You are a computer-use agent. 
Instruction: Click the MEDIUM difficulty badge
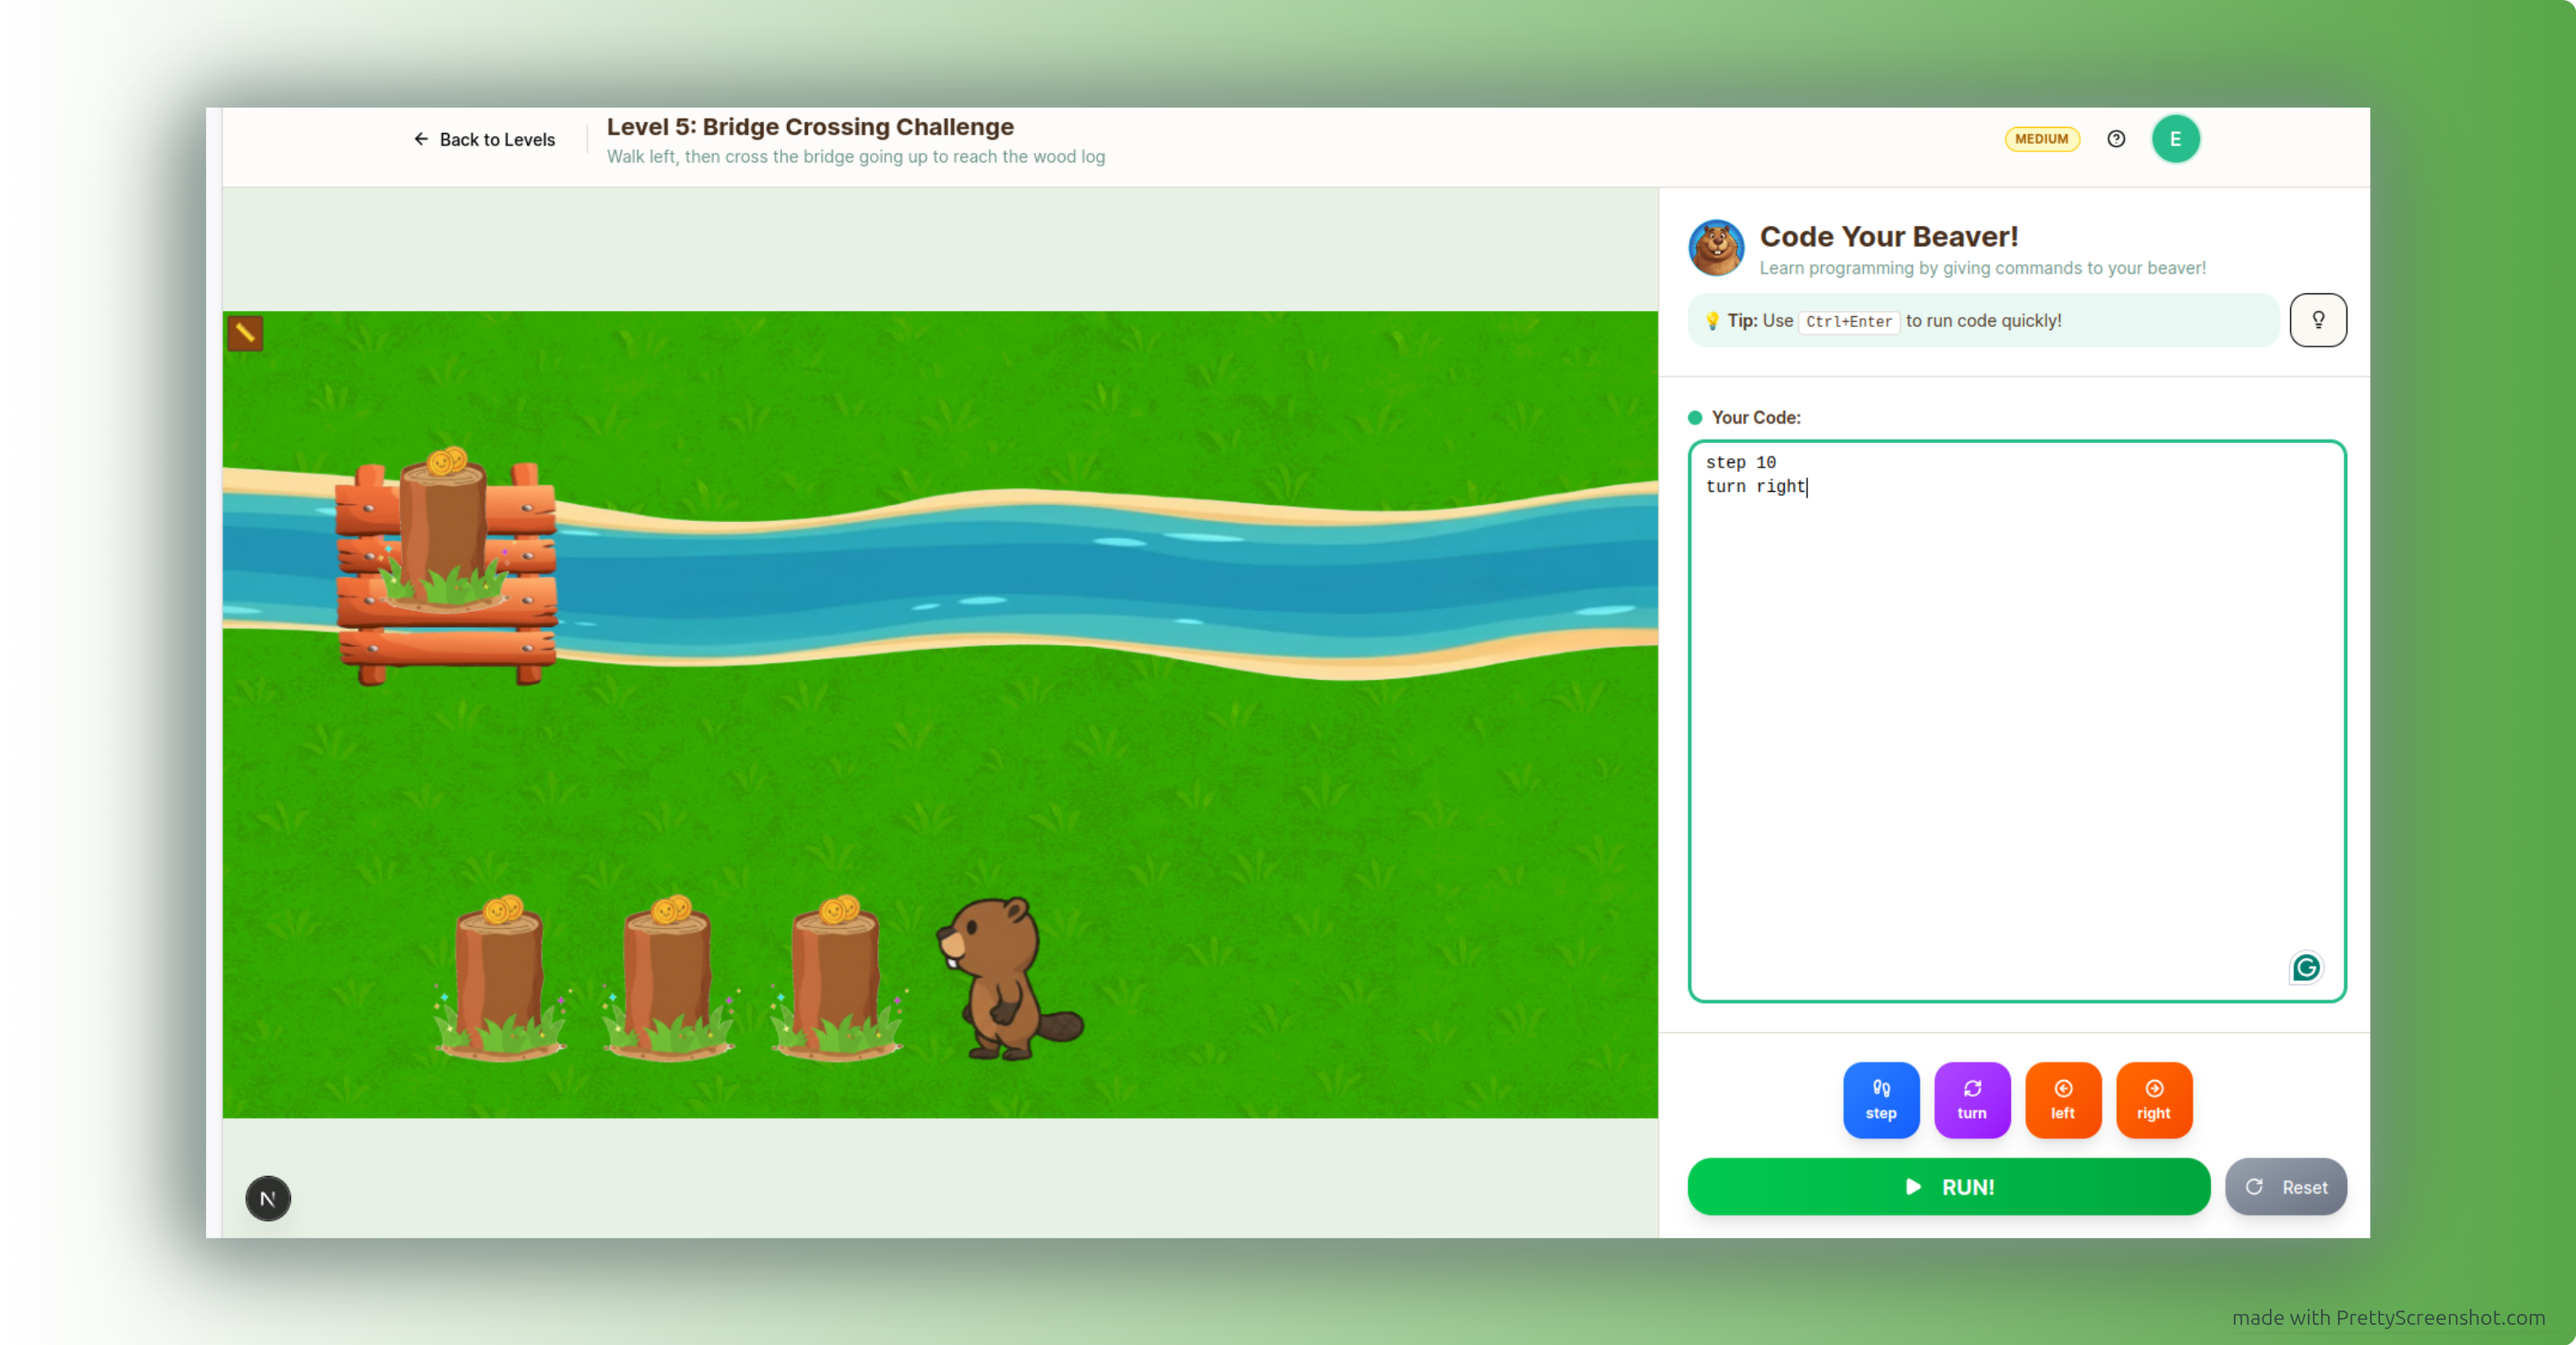click(x=2042, y=139)
